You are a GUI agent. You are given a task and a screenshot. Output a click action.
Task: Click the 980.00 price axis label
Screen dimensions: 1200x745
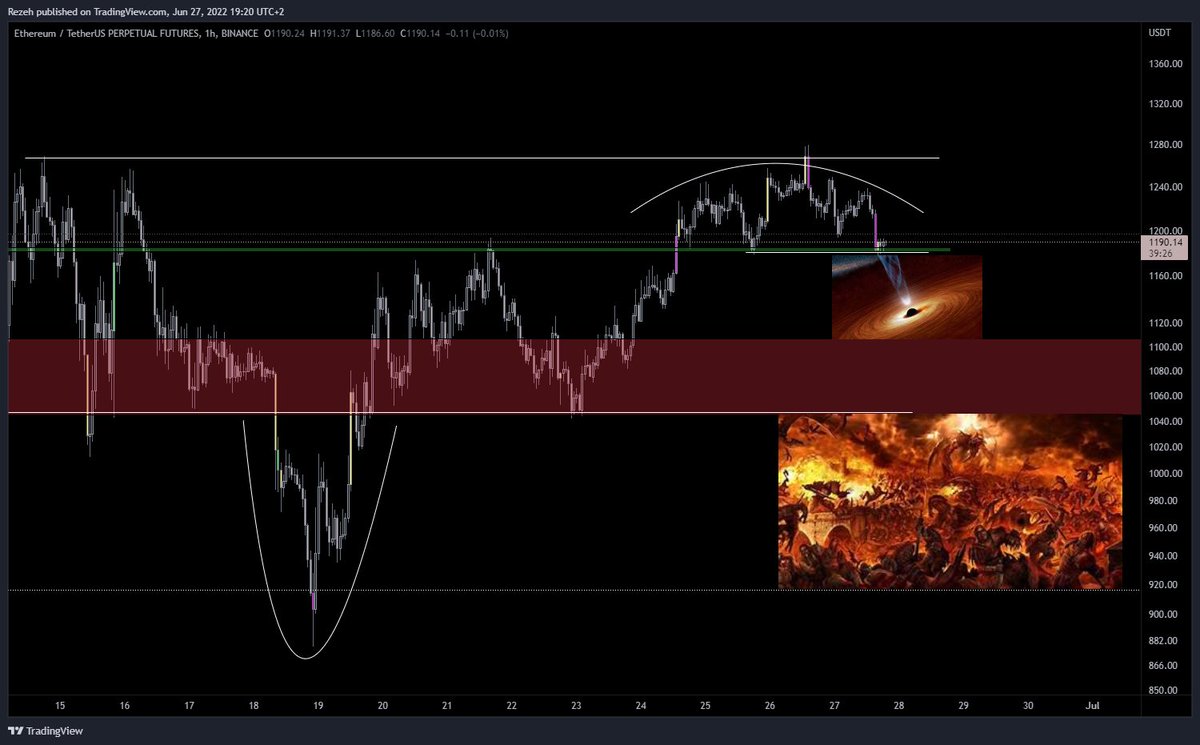pos(1164,501)
